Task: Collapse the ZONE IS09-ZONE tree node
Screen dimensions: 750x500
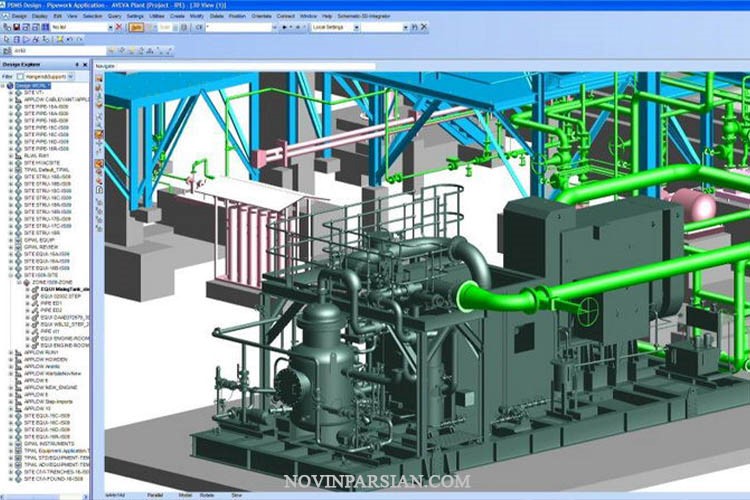Action: [20, 282]
